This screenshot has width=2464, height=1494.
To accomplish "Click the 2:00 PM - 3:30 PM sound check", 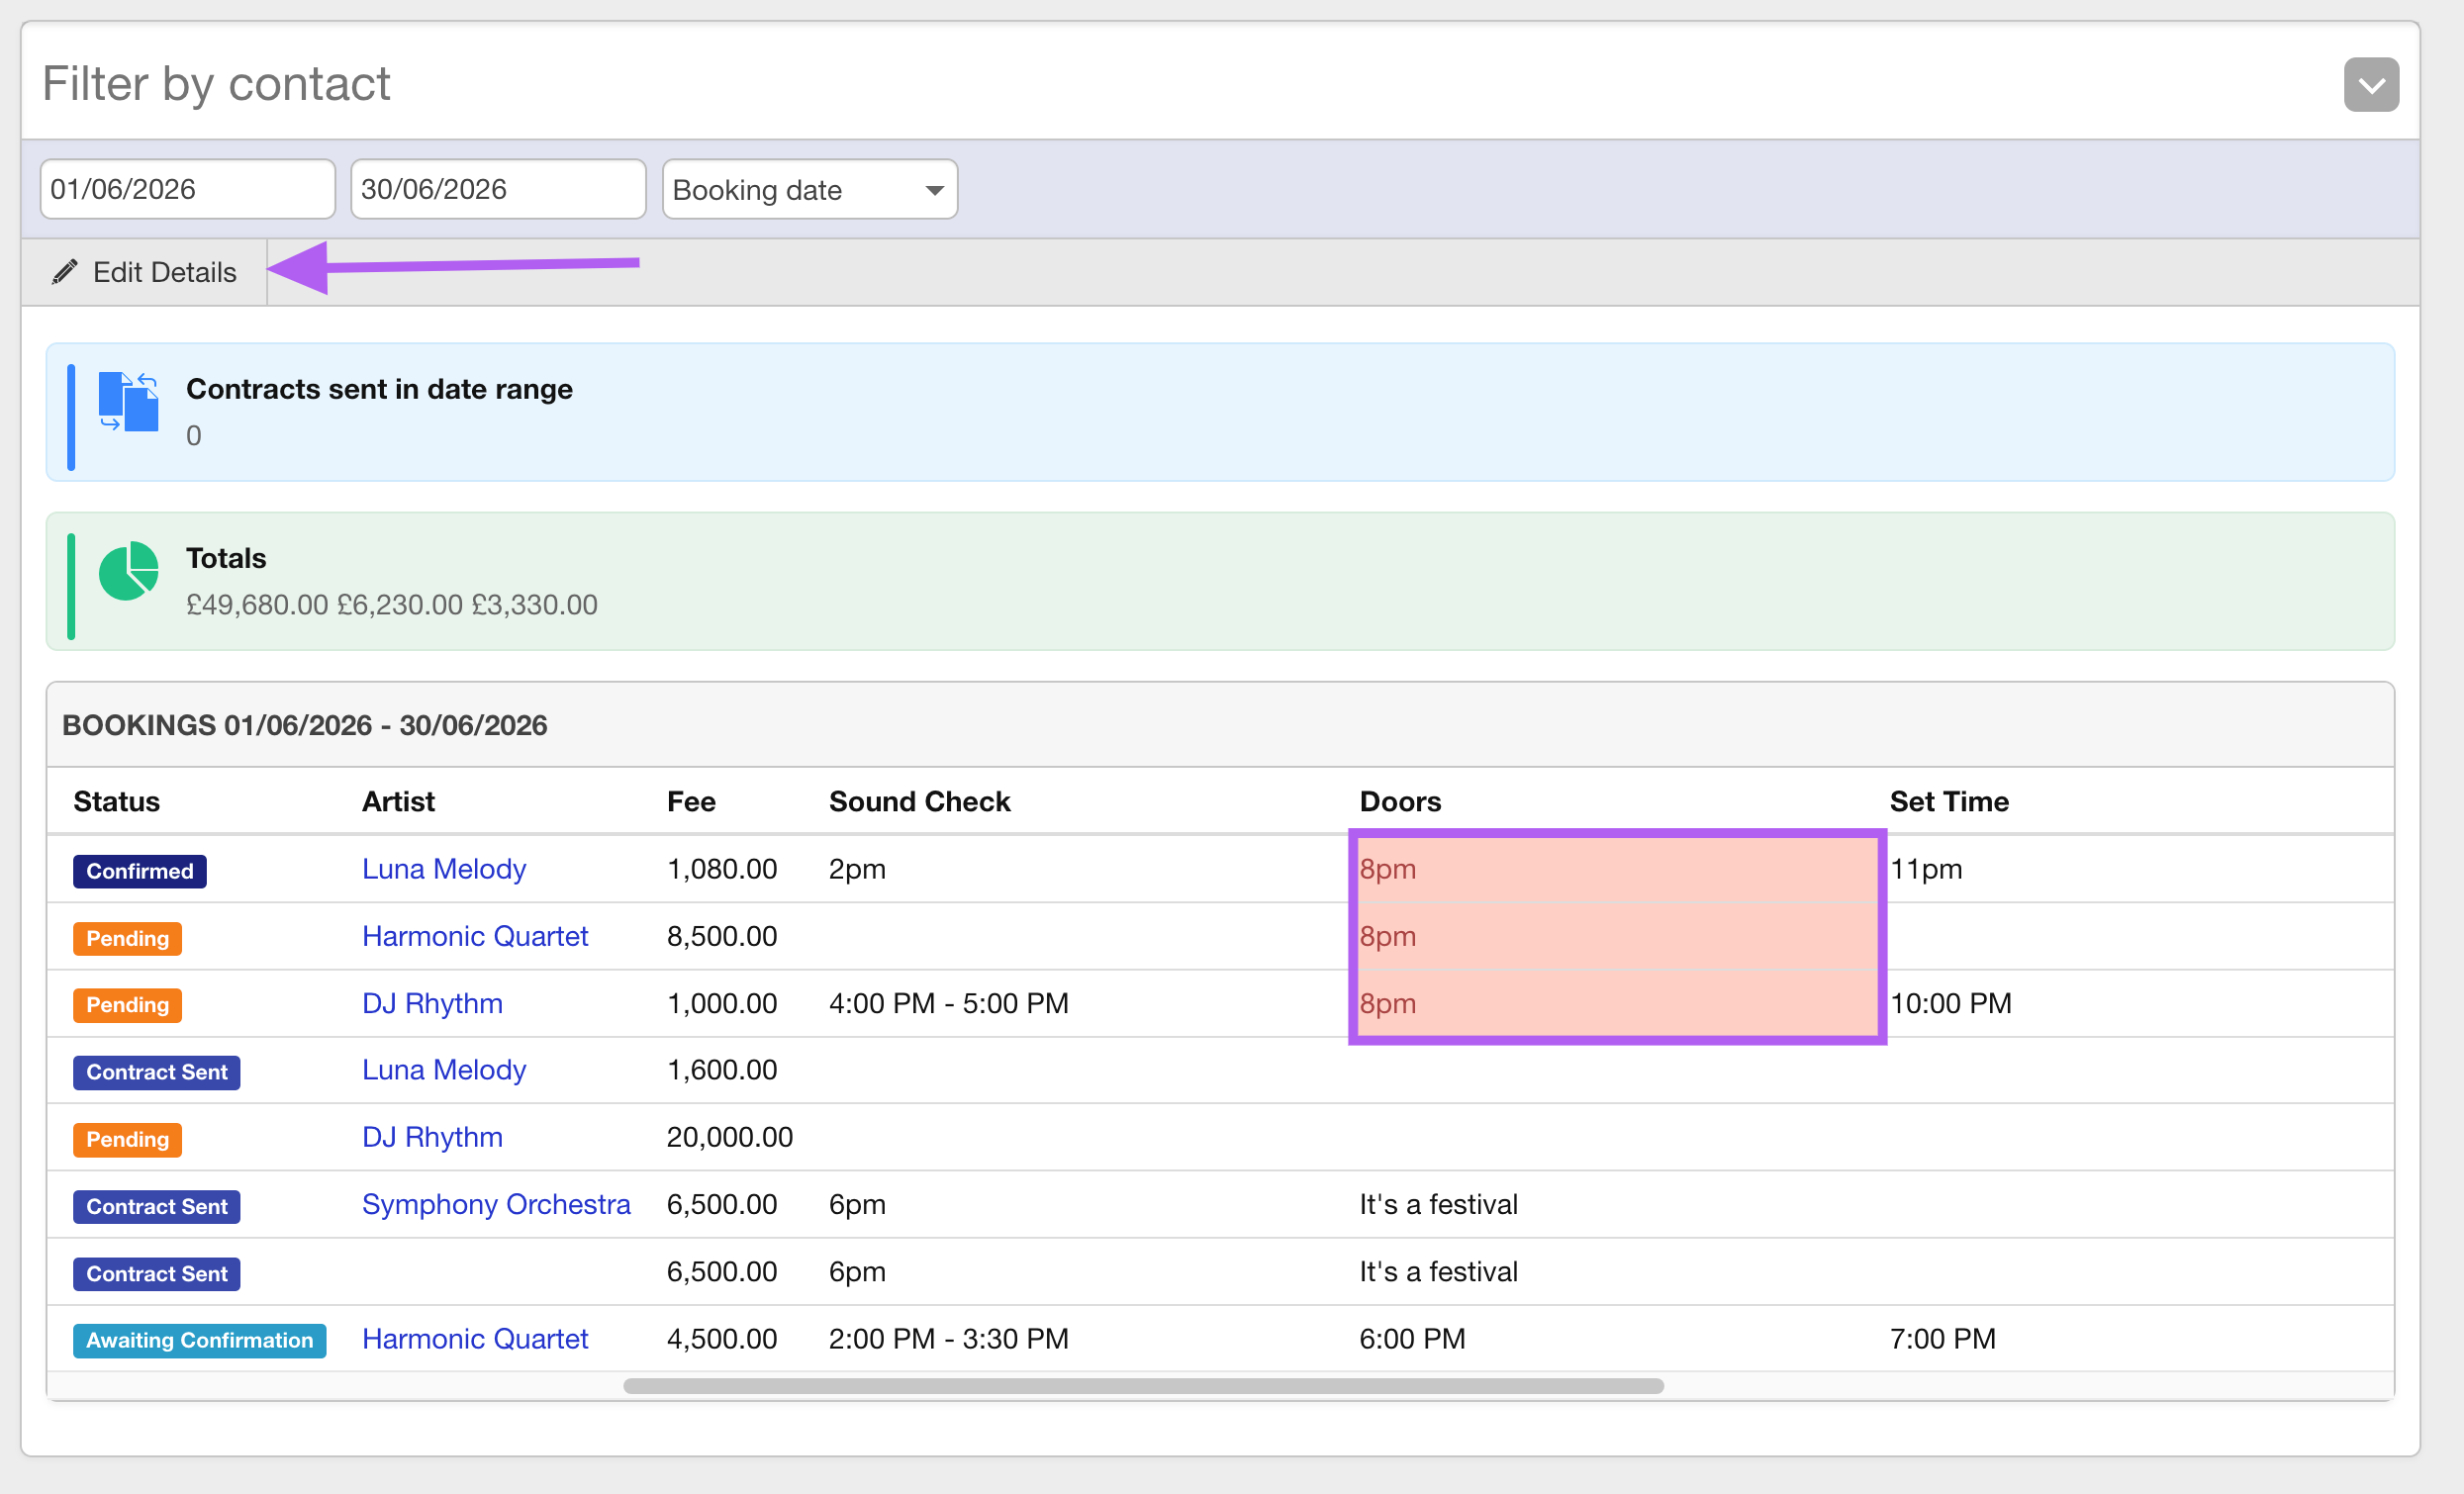I will [949, 1339].
